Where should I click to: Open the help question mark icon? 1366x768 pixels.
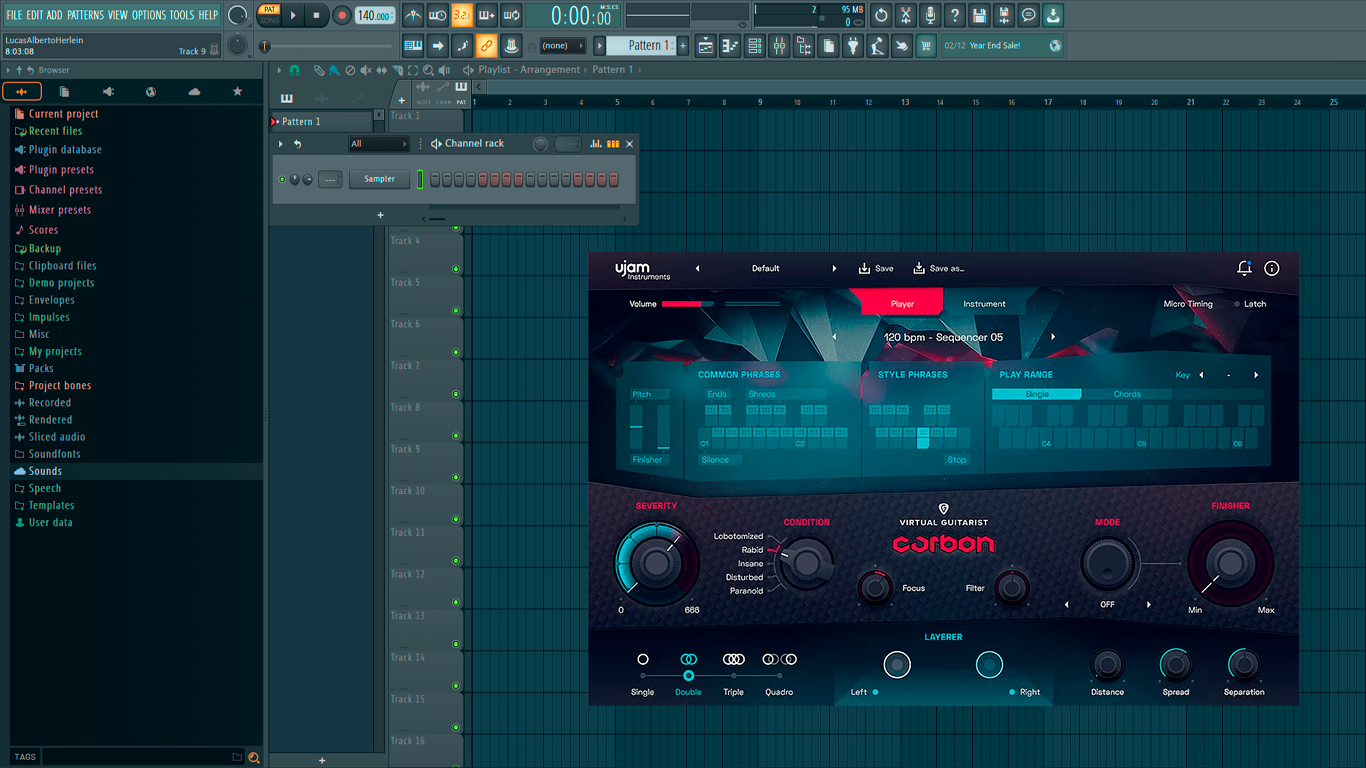[955, 15]
